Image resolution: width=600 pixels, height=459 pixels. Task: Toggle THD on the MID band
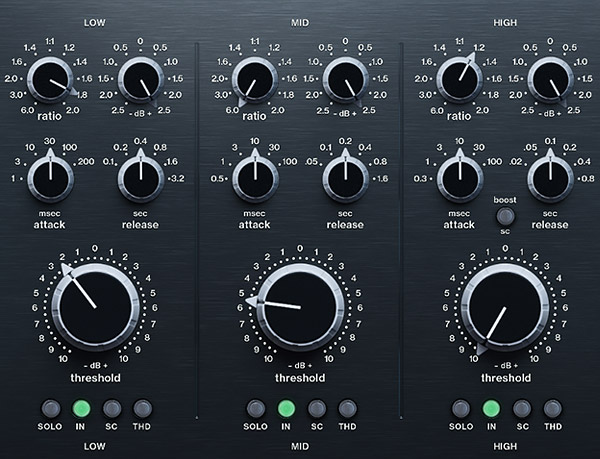coord(347,409)
